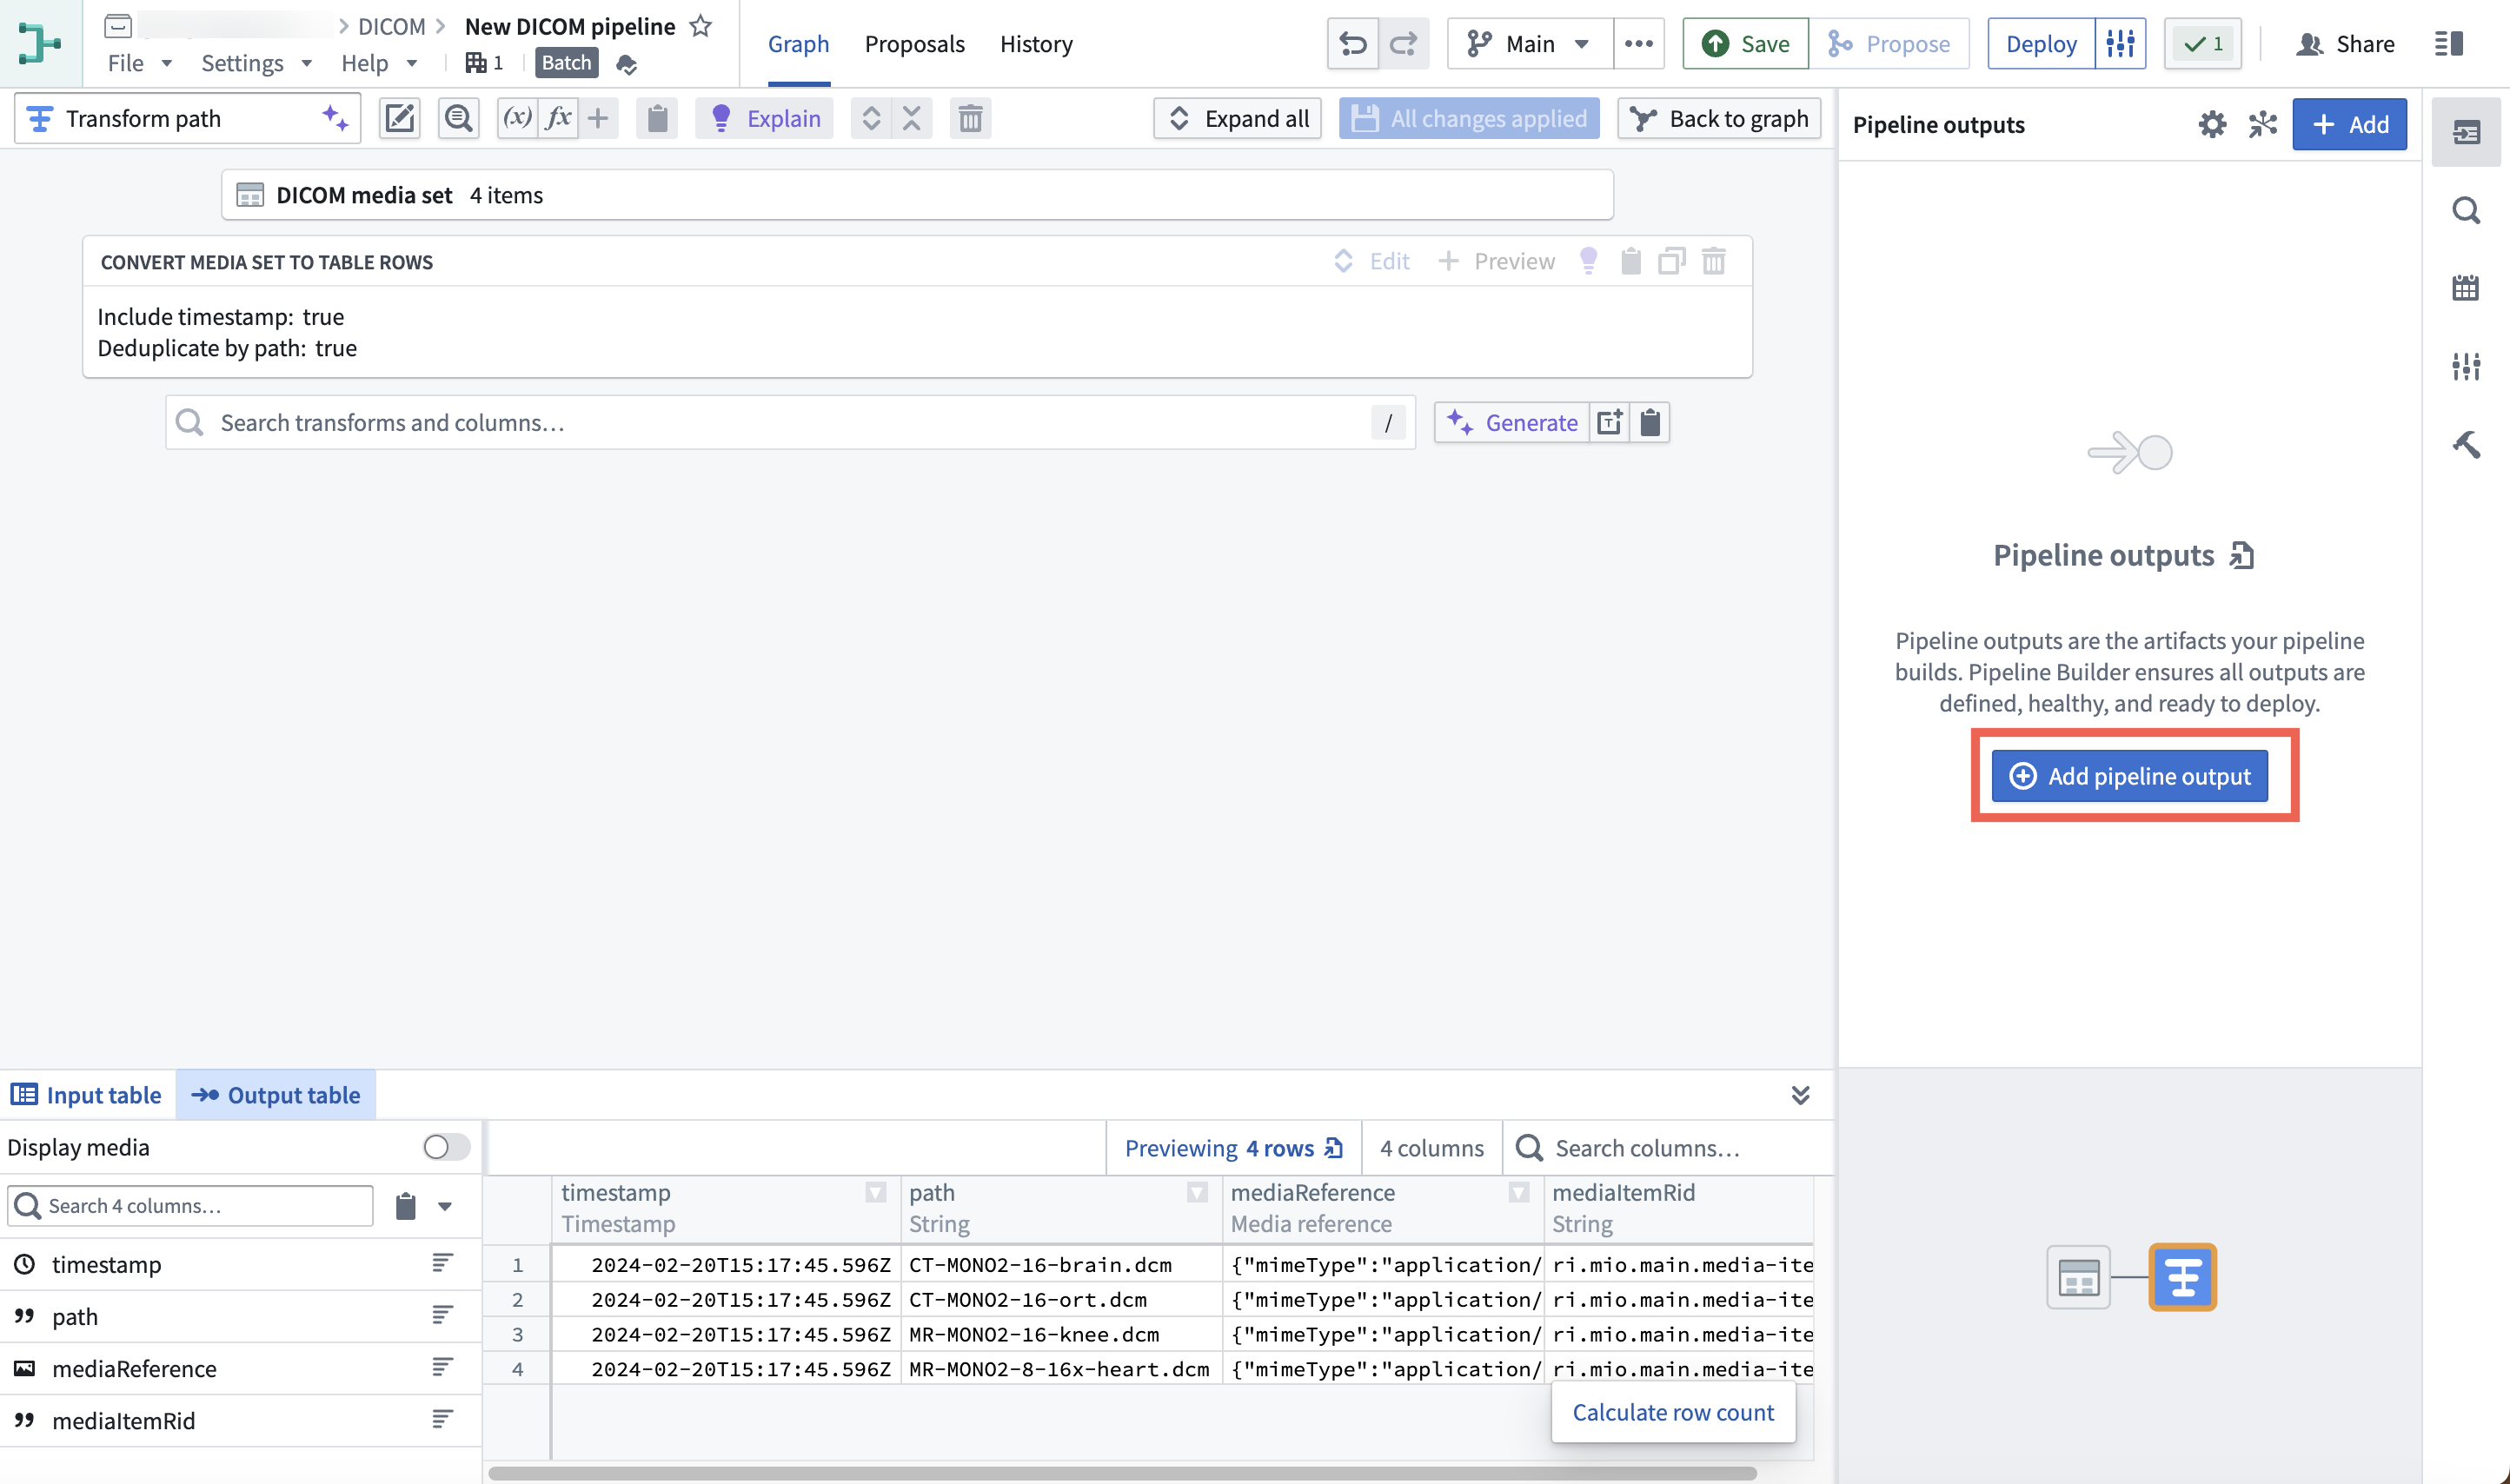Switch to the Input table tab
The width and height of the screenshot is (2510, 1484).
87,1095
